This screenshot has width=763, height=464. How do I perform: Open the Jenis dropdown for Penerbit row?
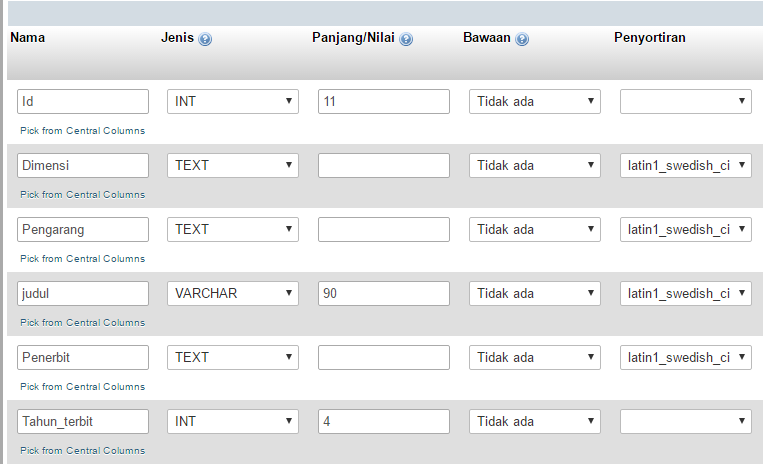point(232,357)
